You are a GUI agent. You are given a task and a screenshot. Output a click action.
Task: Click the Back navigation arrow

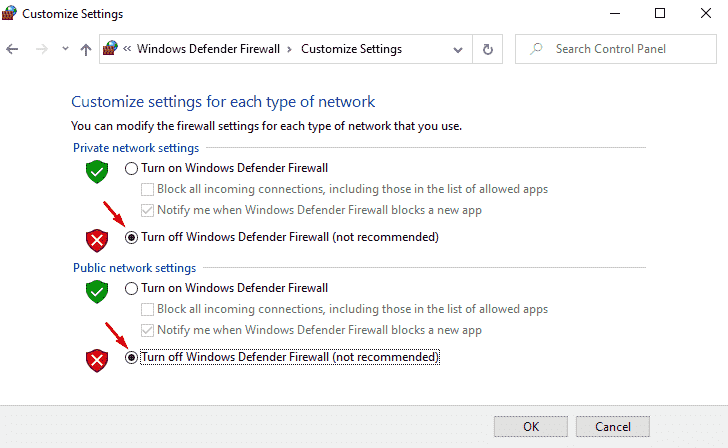(x=13, y=49)
